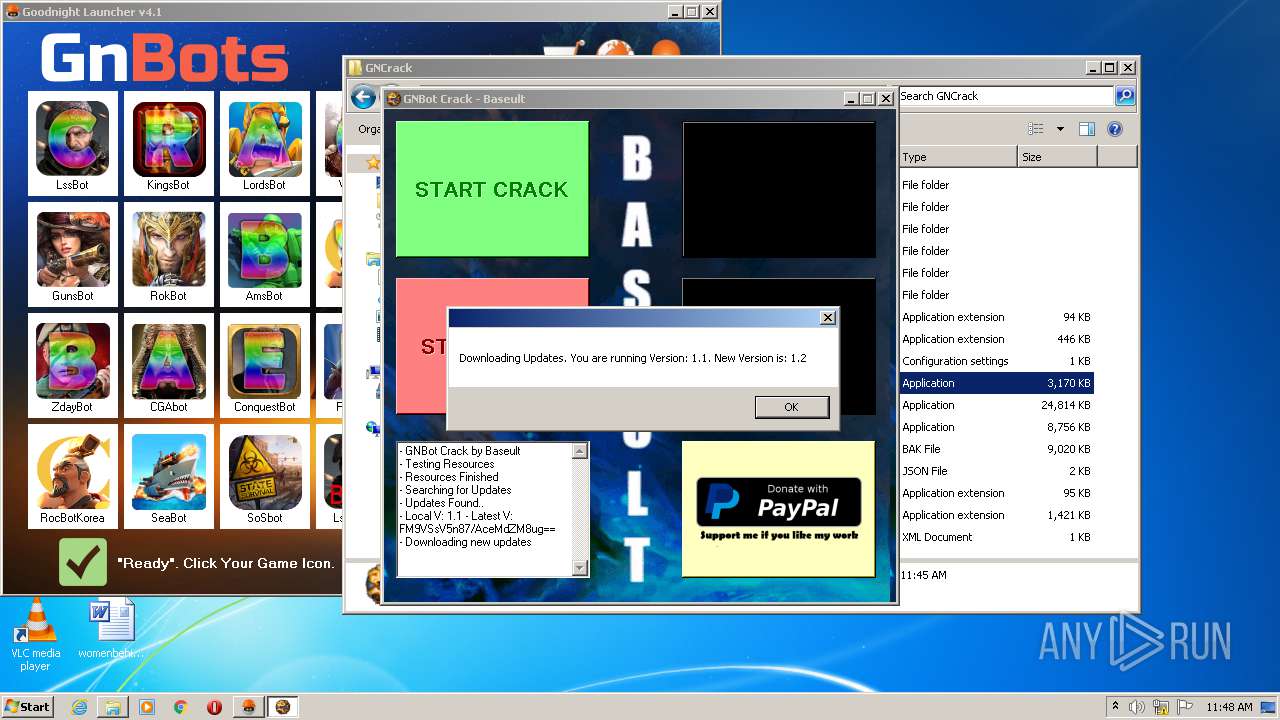Image resolution: width=1280 pixels, height=720 pixels.
Task: Close the Downloading Updates dialog with X
Action: 827,317
